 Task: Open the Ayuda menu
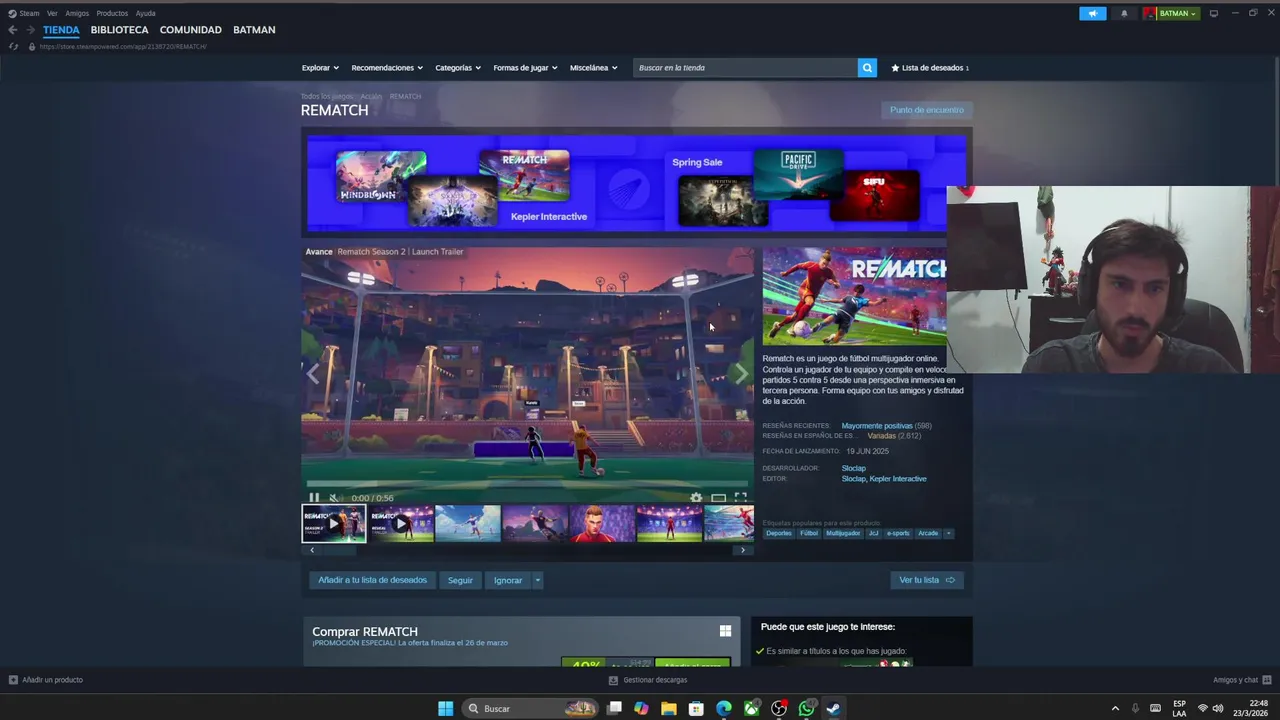(x=145, y=13)
